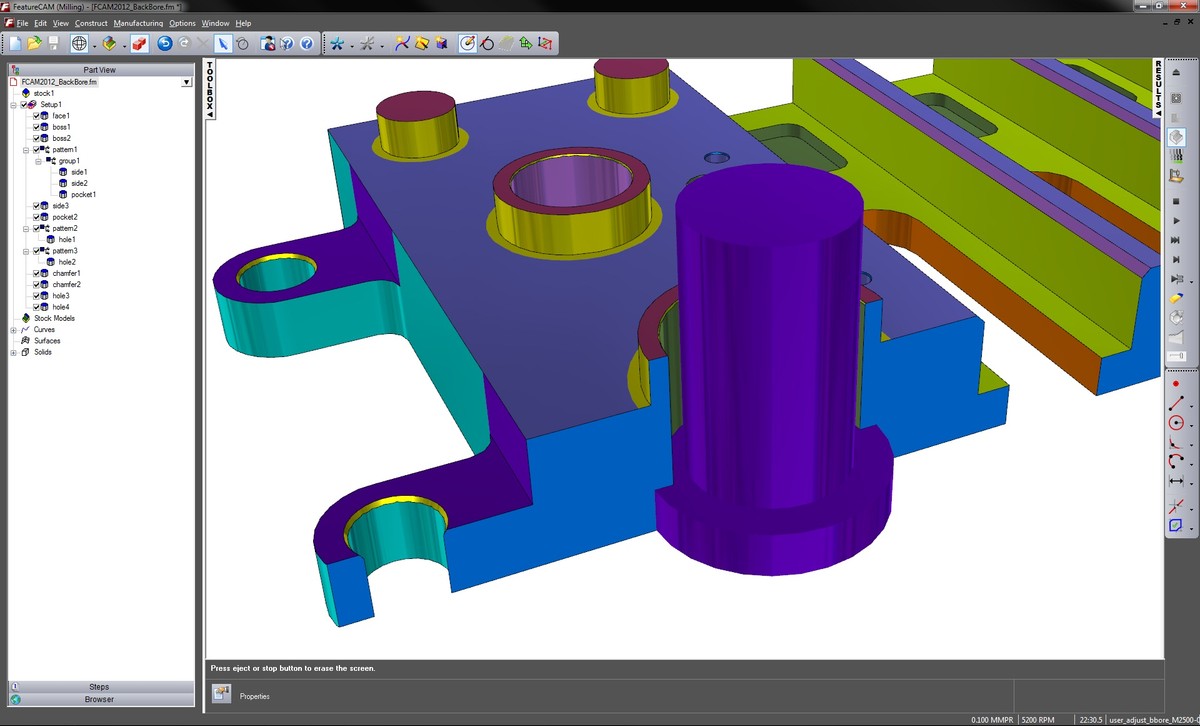1200x726 pixels.
Task: Toggle the boss2 checkbox
Action: (x=37, y=138)
